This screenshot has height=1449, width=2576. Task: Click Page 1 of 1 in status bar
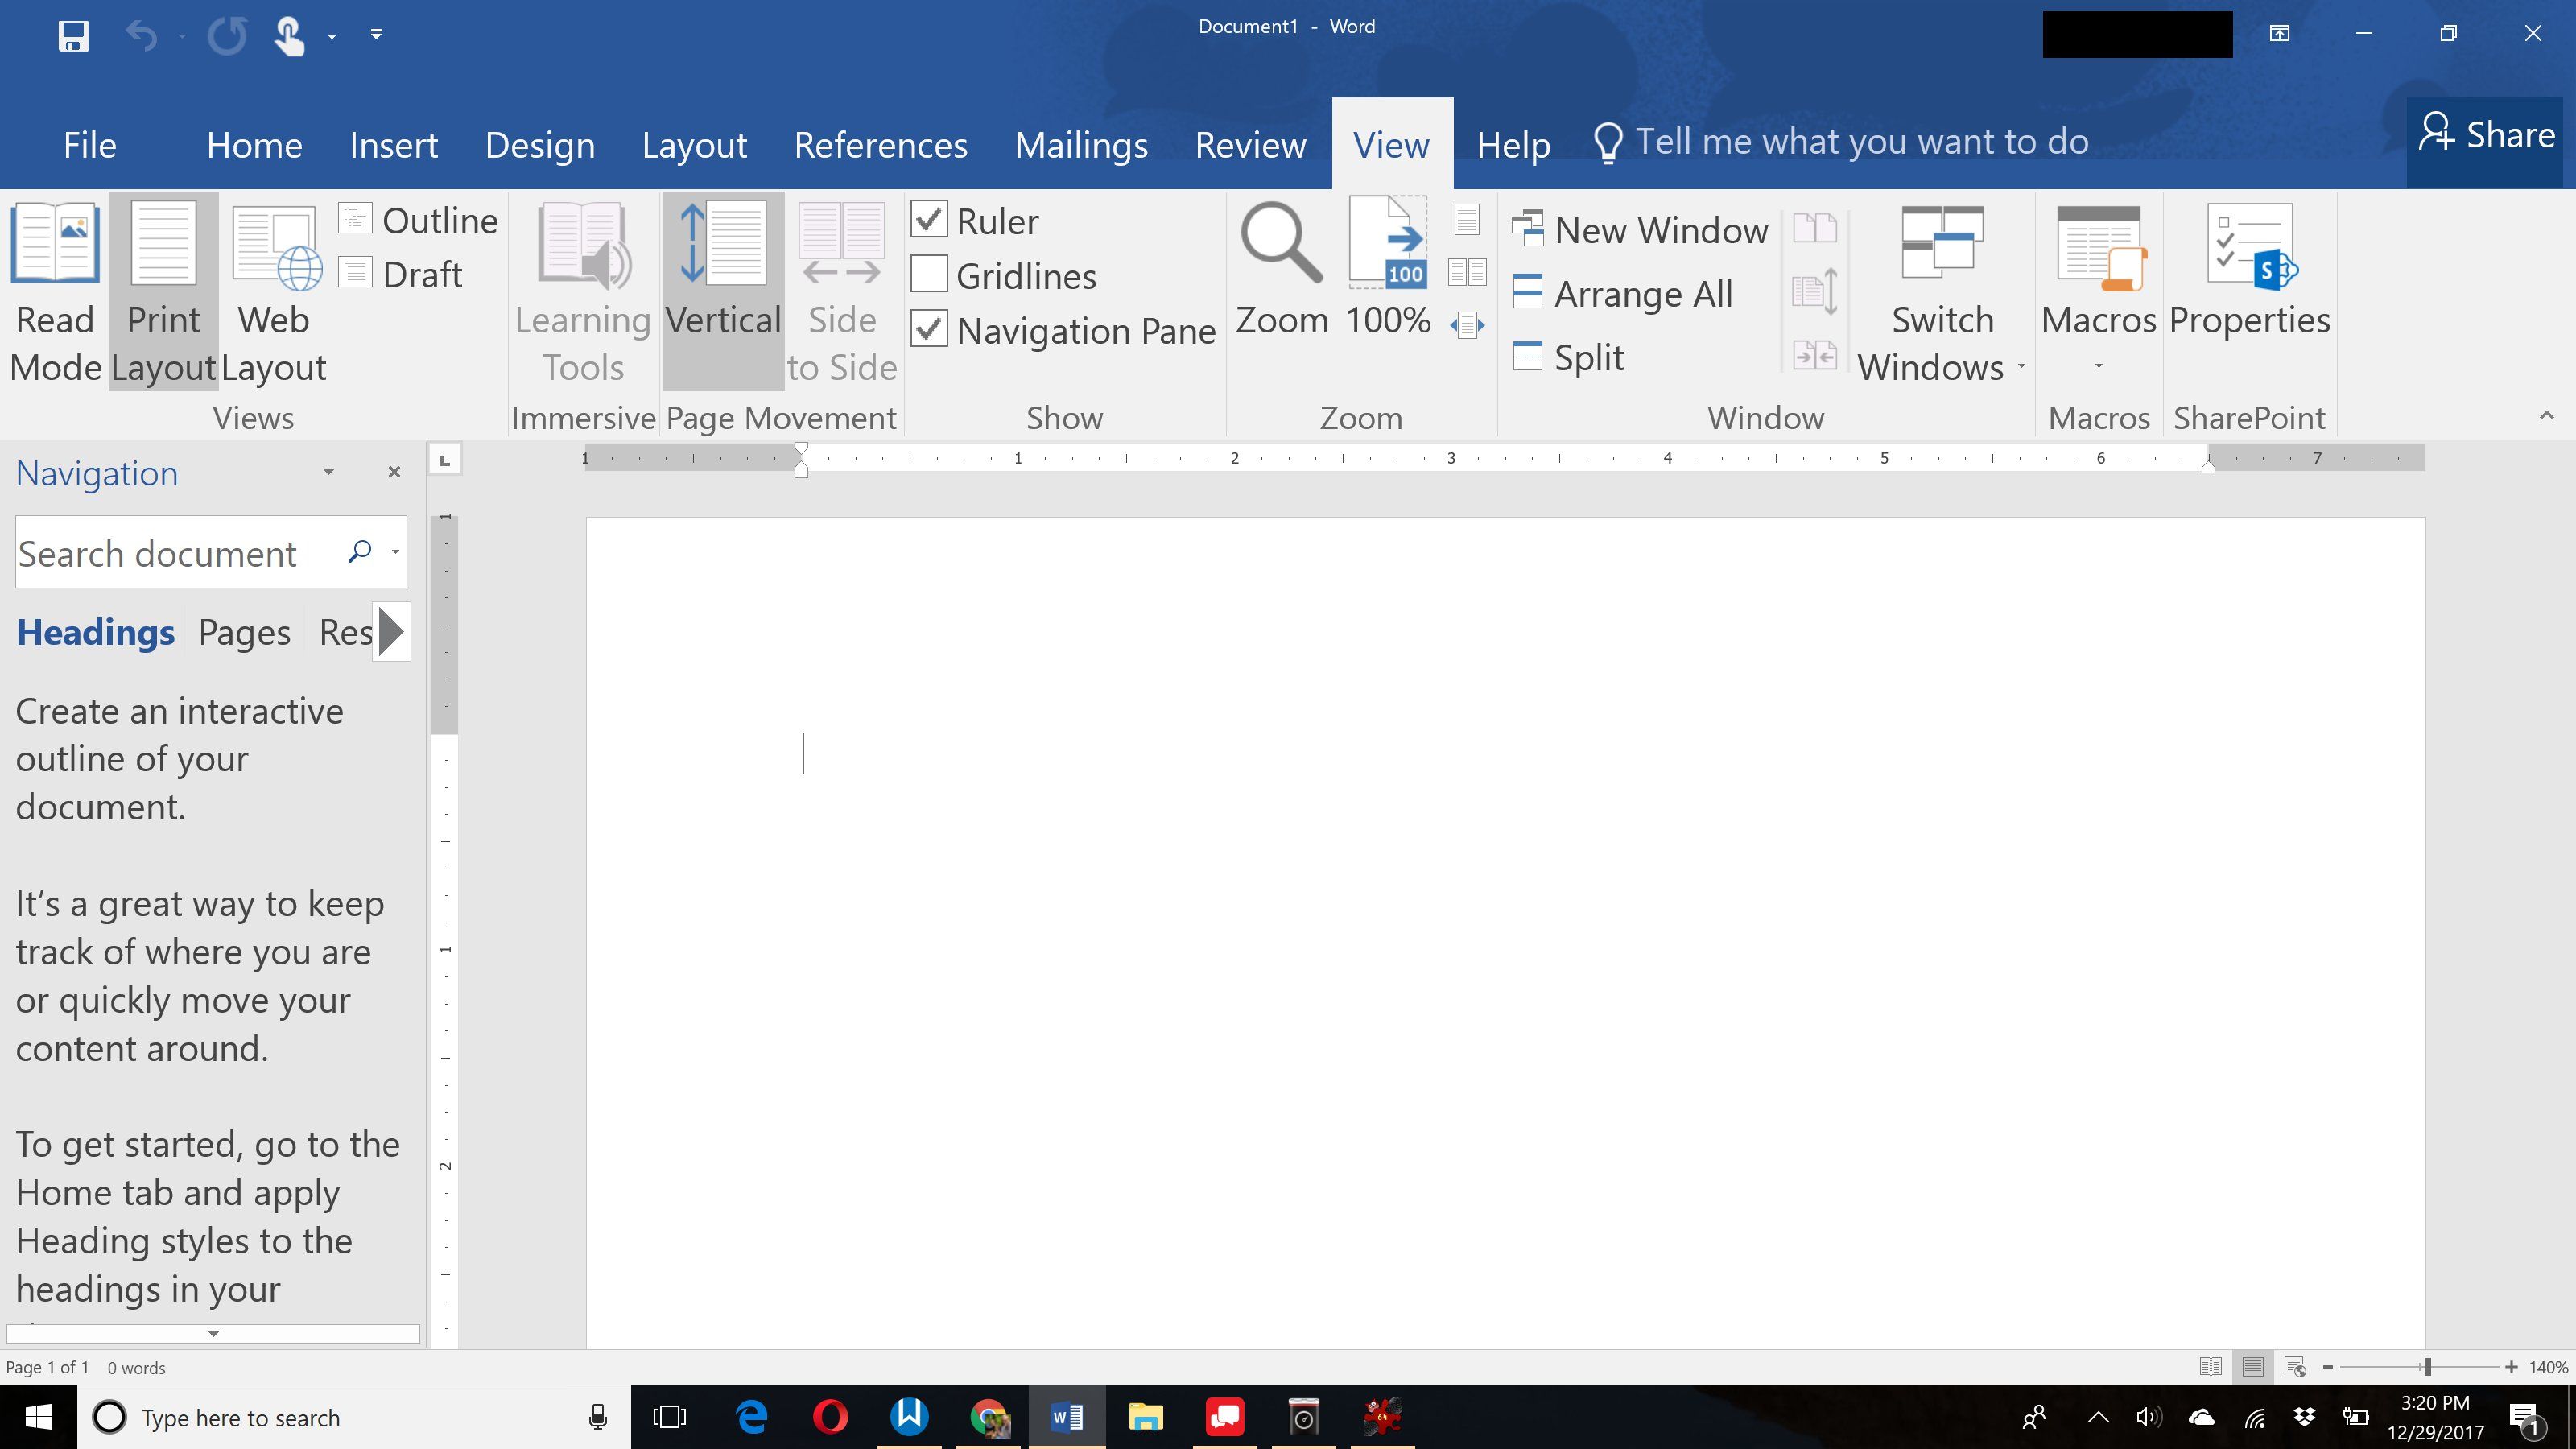pos(47,1367)
